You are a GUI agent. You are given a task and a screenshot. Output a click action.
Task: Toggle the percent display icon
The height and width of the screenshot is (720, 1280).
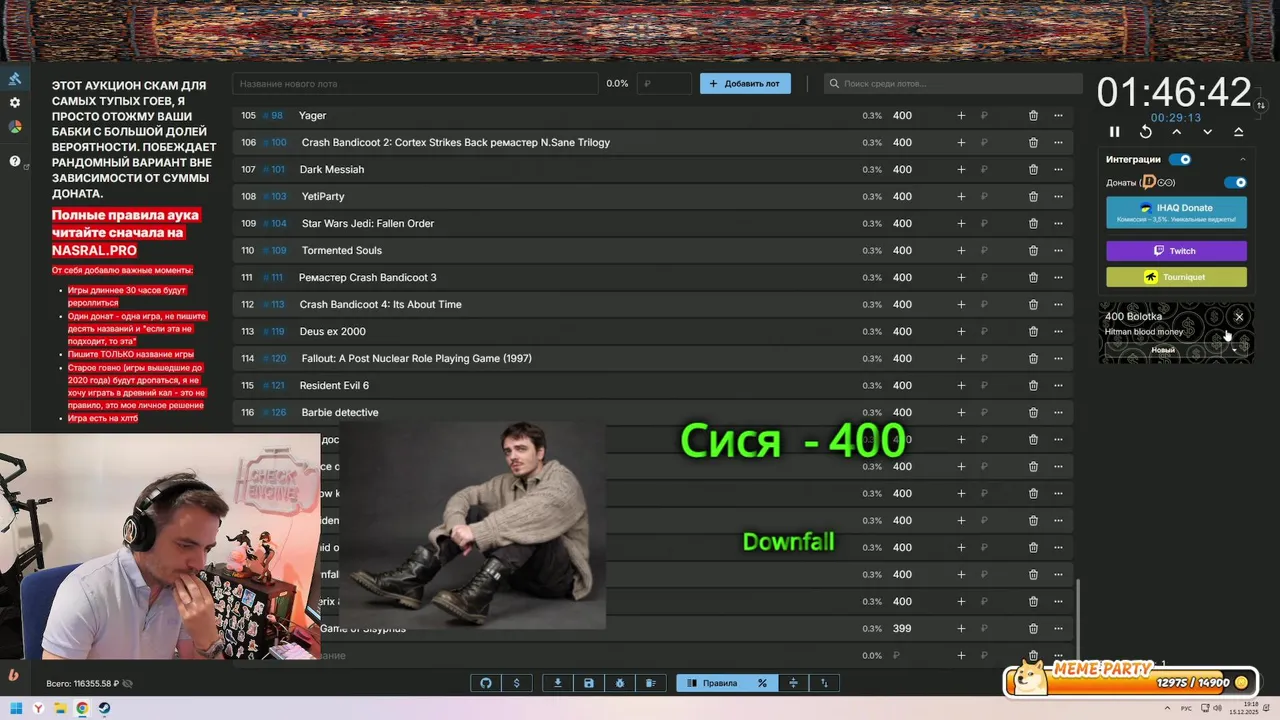pyautogui.click(x=762, y=683)
